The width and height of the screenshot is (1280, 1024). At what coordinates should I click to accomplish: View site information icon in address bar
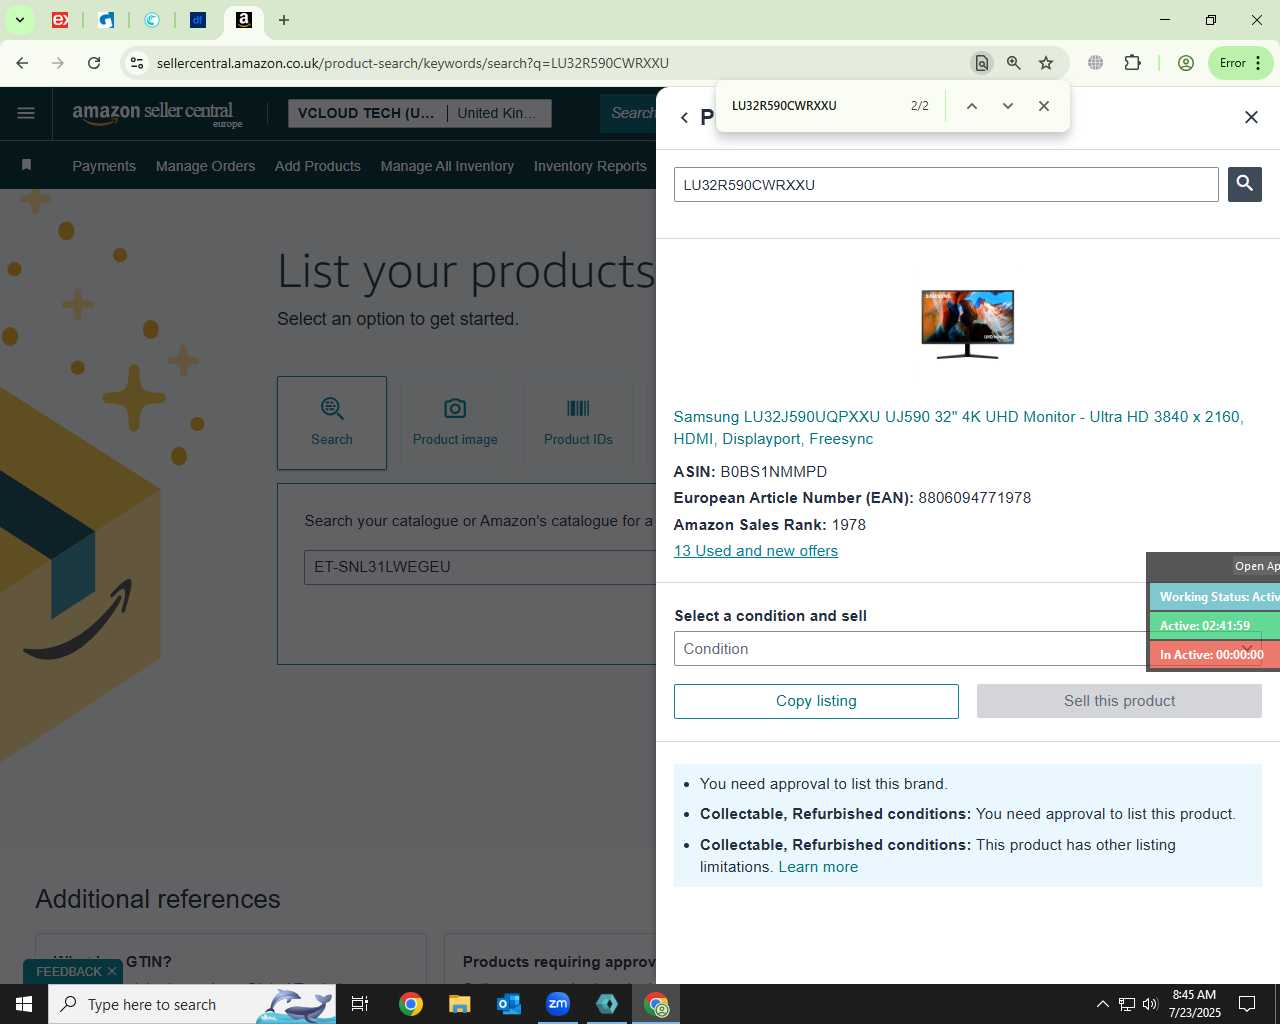pos(137,63)
